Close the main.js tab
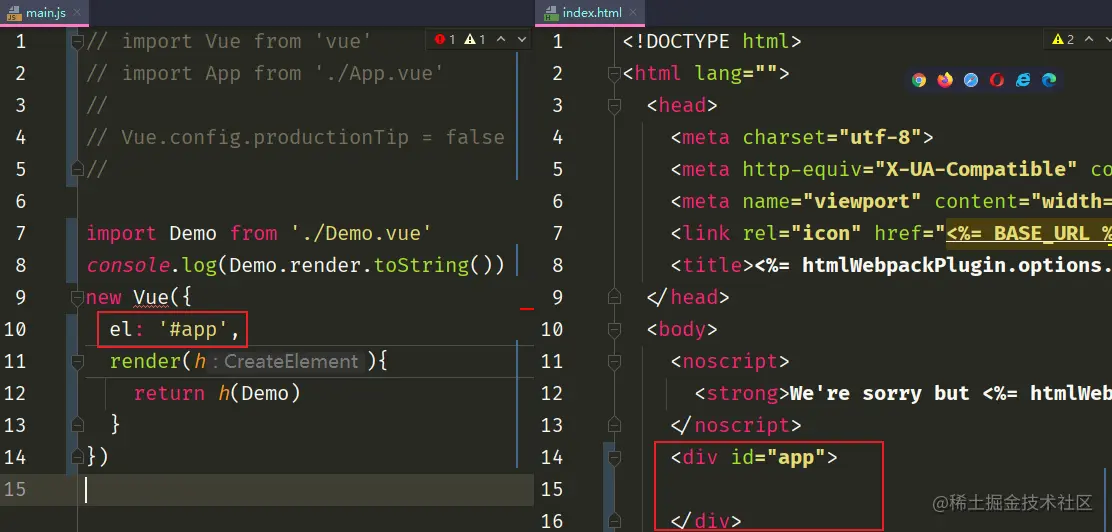1112x532 pixels. click(77, 13)
